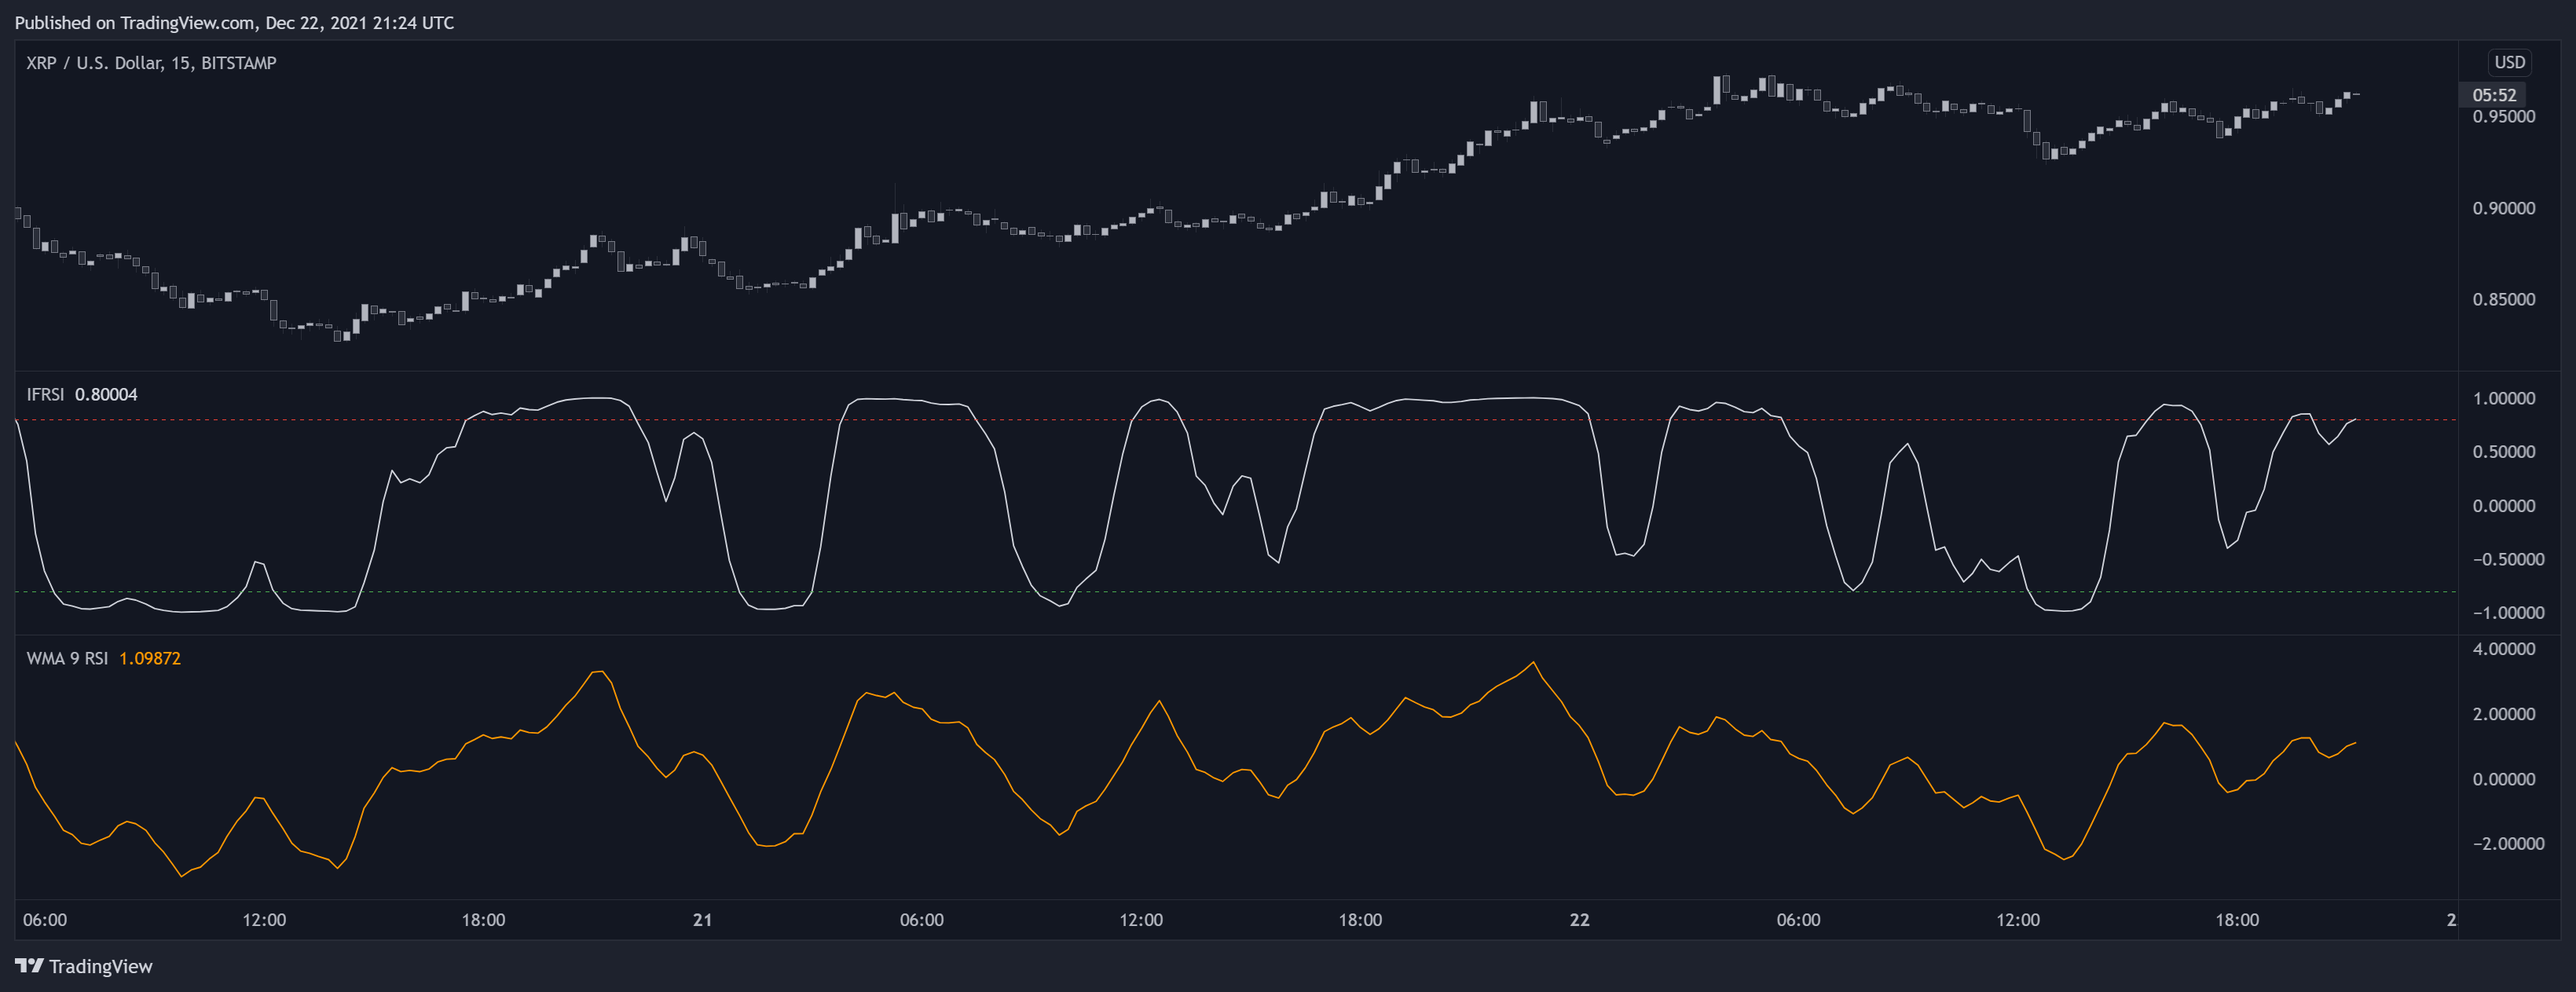Click the 0.85000 price axis label
This screenshot has width=2576, height=992.
click(x=2503, y=299)
